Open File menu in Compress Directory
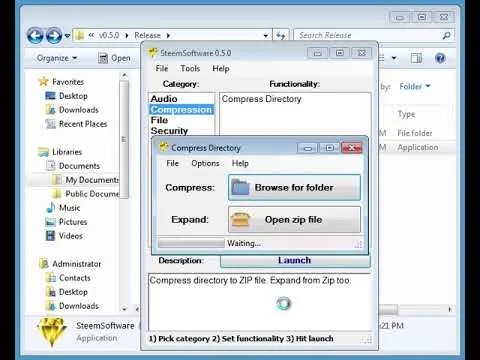Viewport: 480px width, 360px height. (x=173, y=163)
